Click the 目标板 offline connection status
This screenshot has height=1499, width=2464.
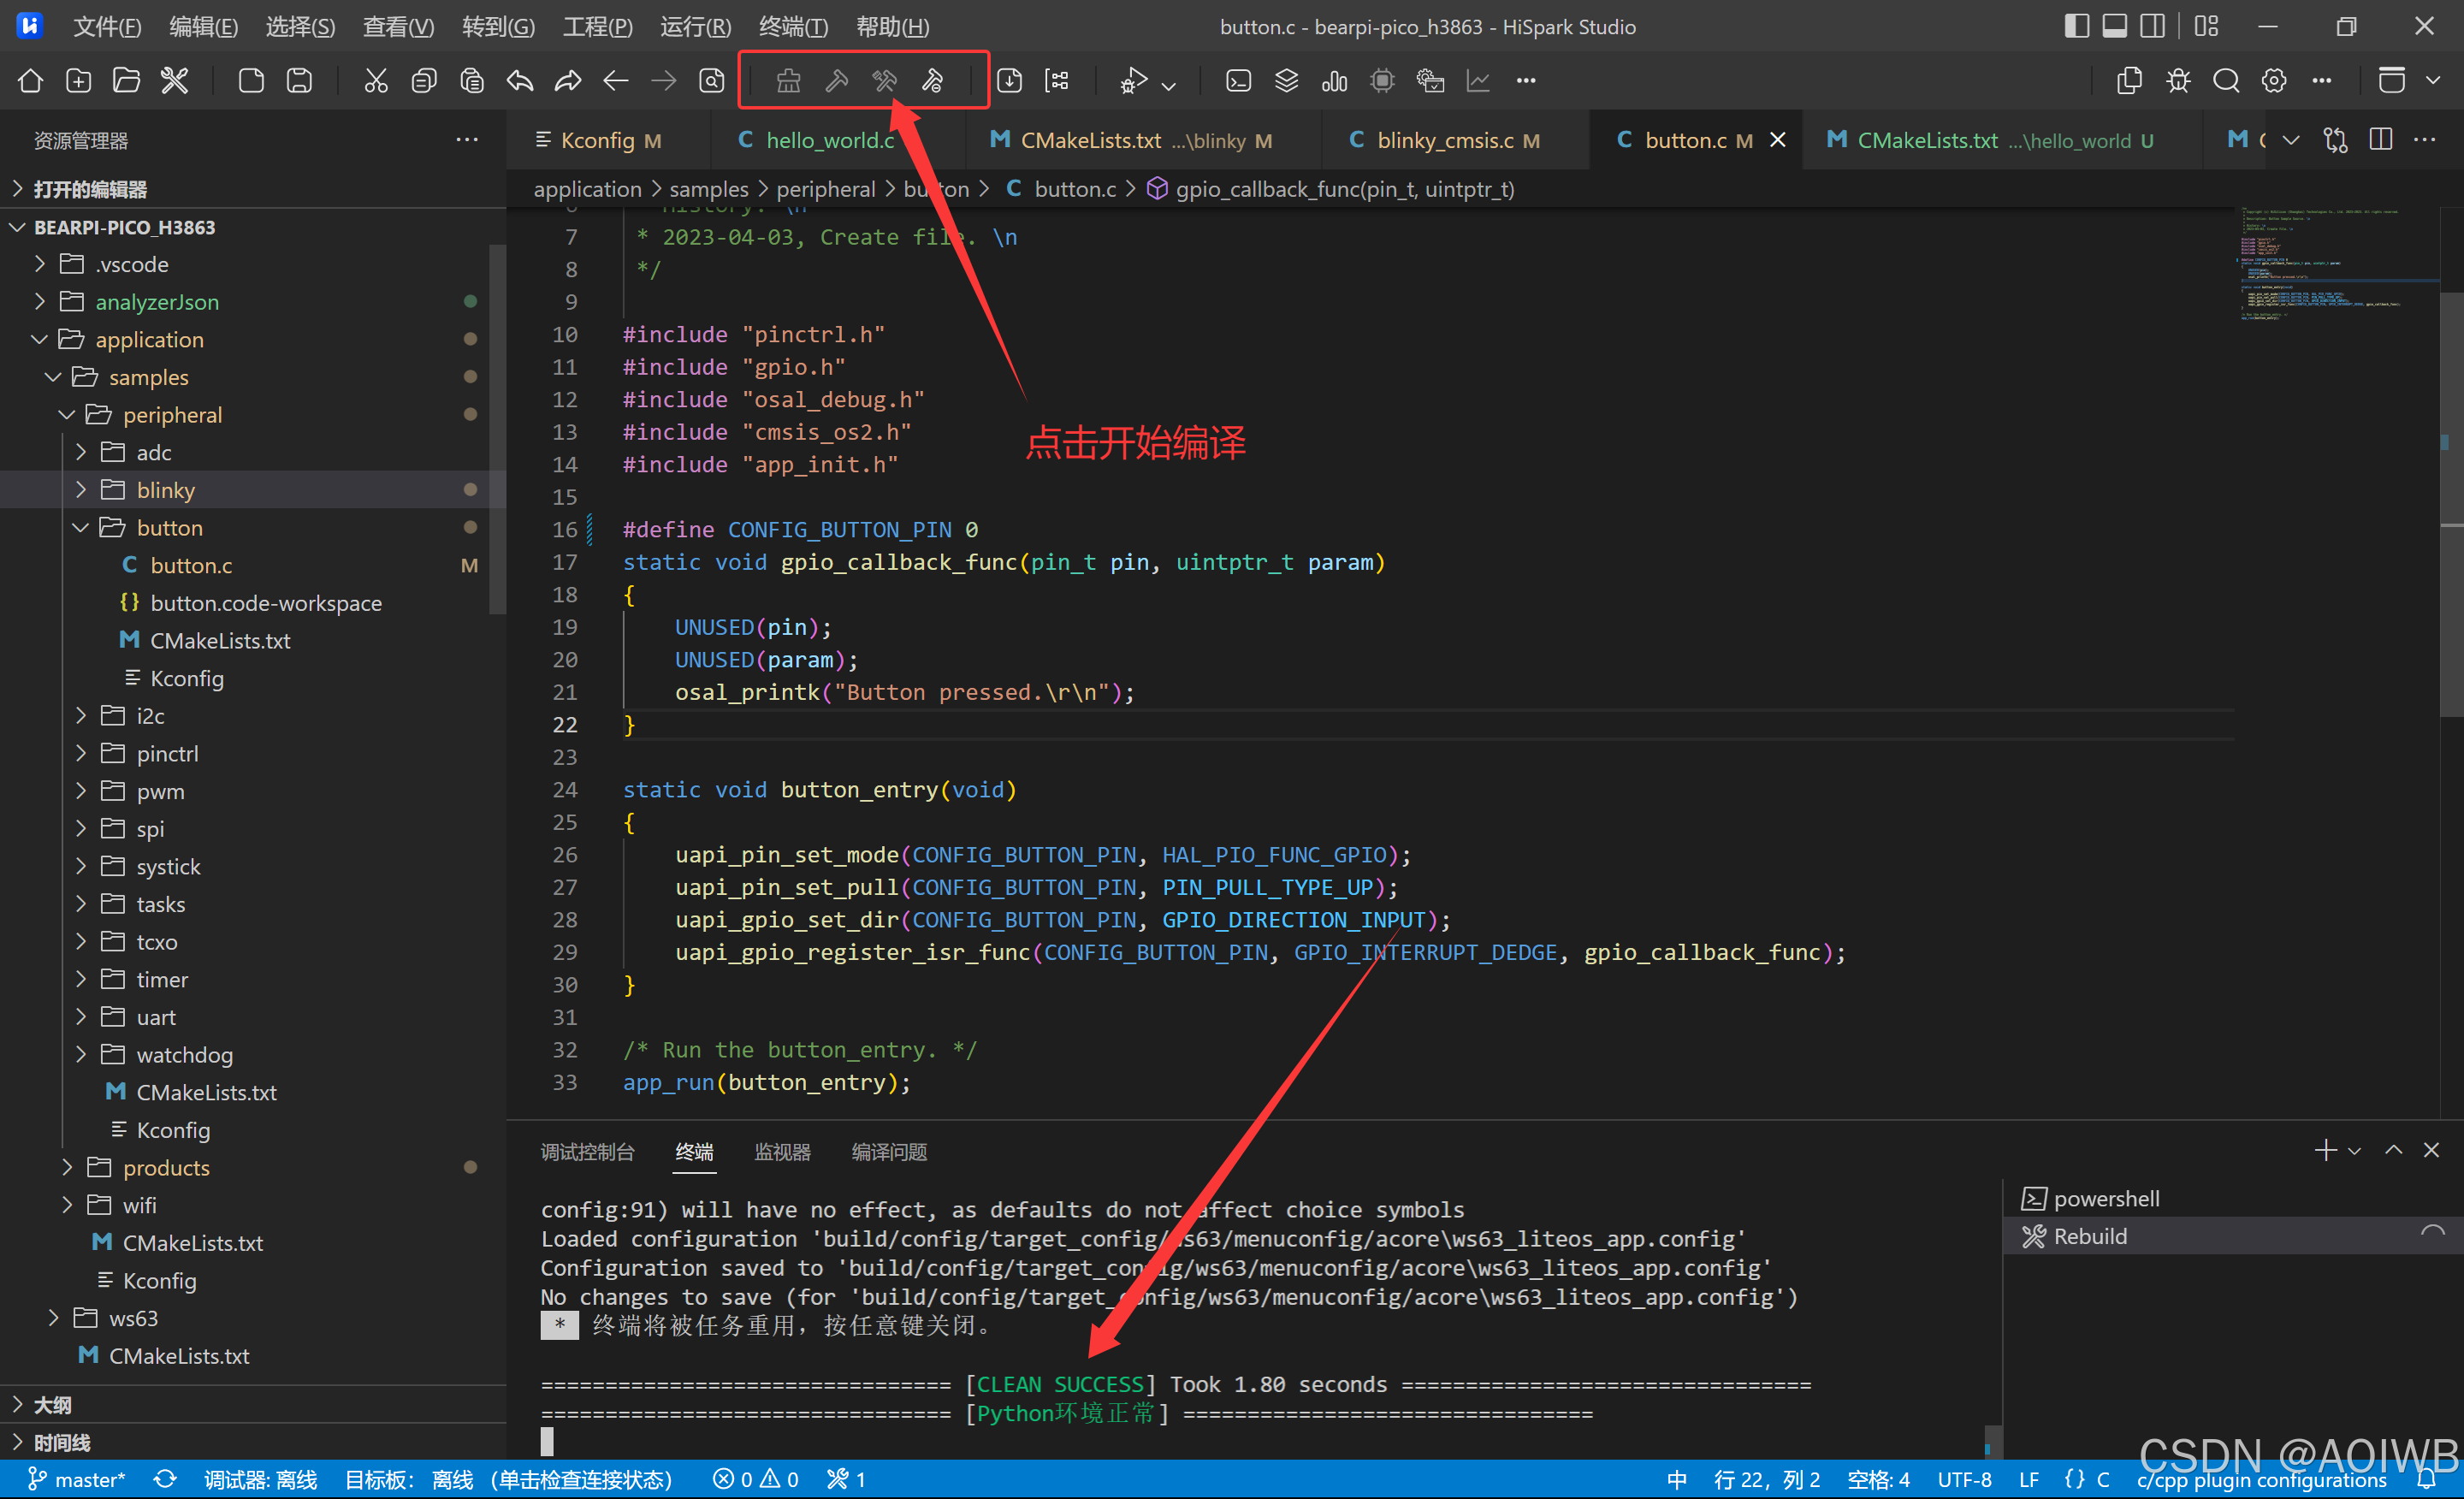point(508,1479)
